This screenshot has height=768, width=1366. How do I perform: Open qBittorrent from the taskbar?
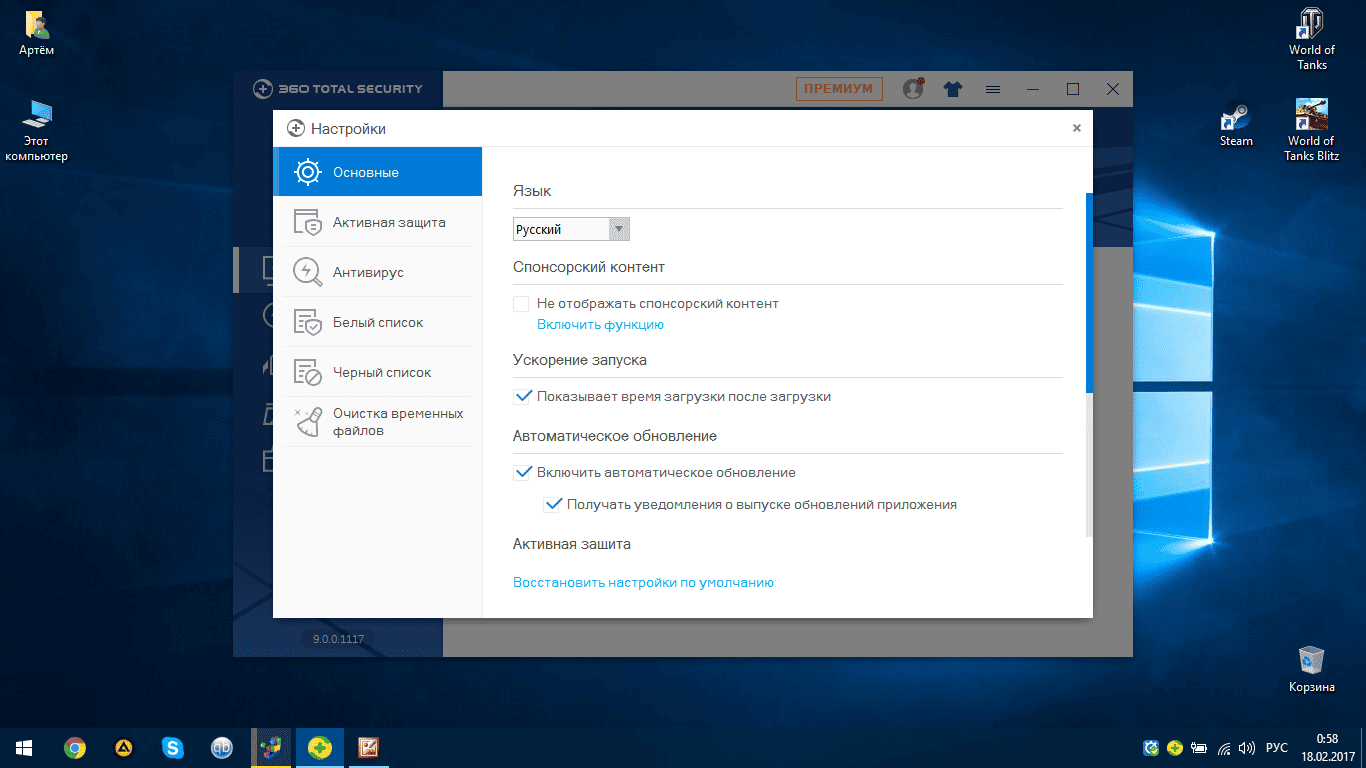click(x=222, y=747)
